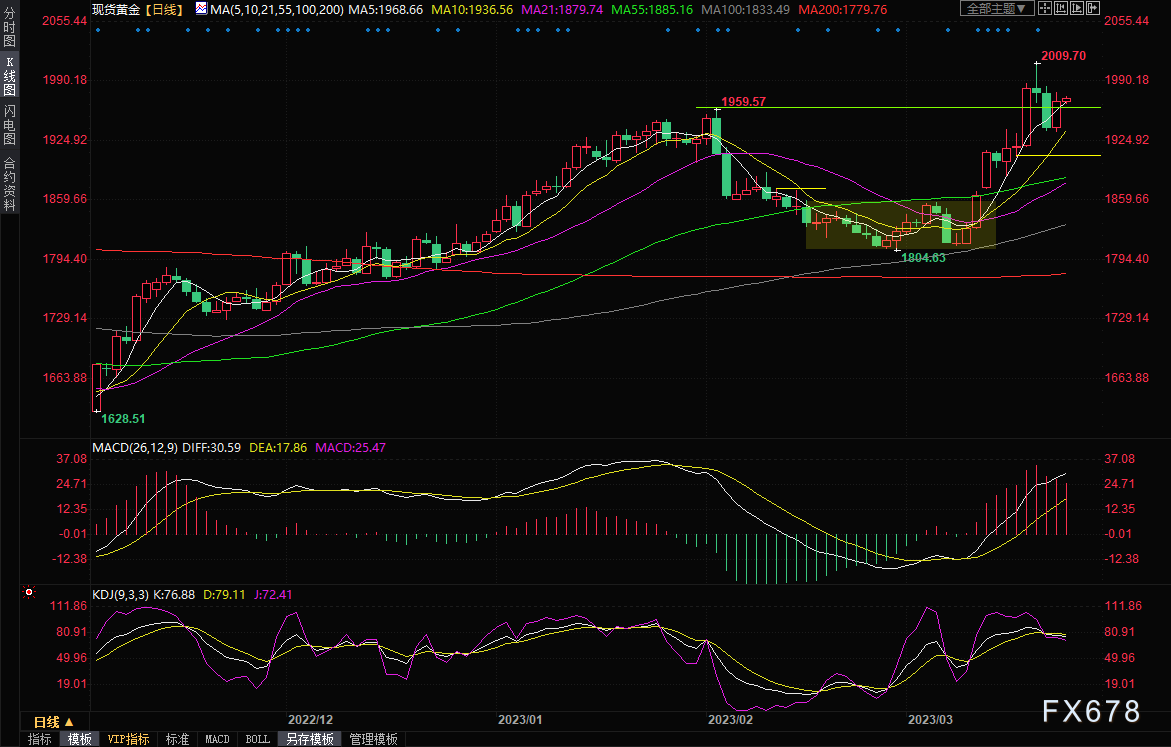The image size is (1171, 747).
Task: Click the 1959.57 resistance price label
Action: [743, 102]
